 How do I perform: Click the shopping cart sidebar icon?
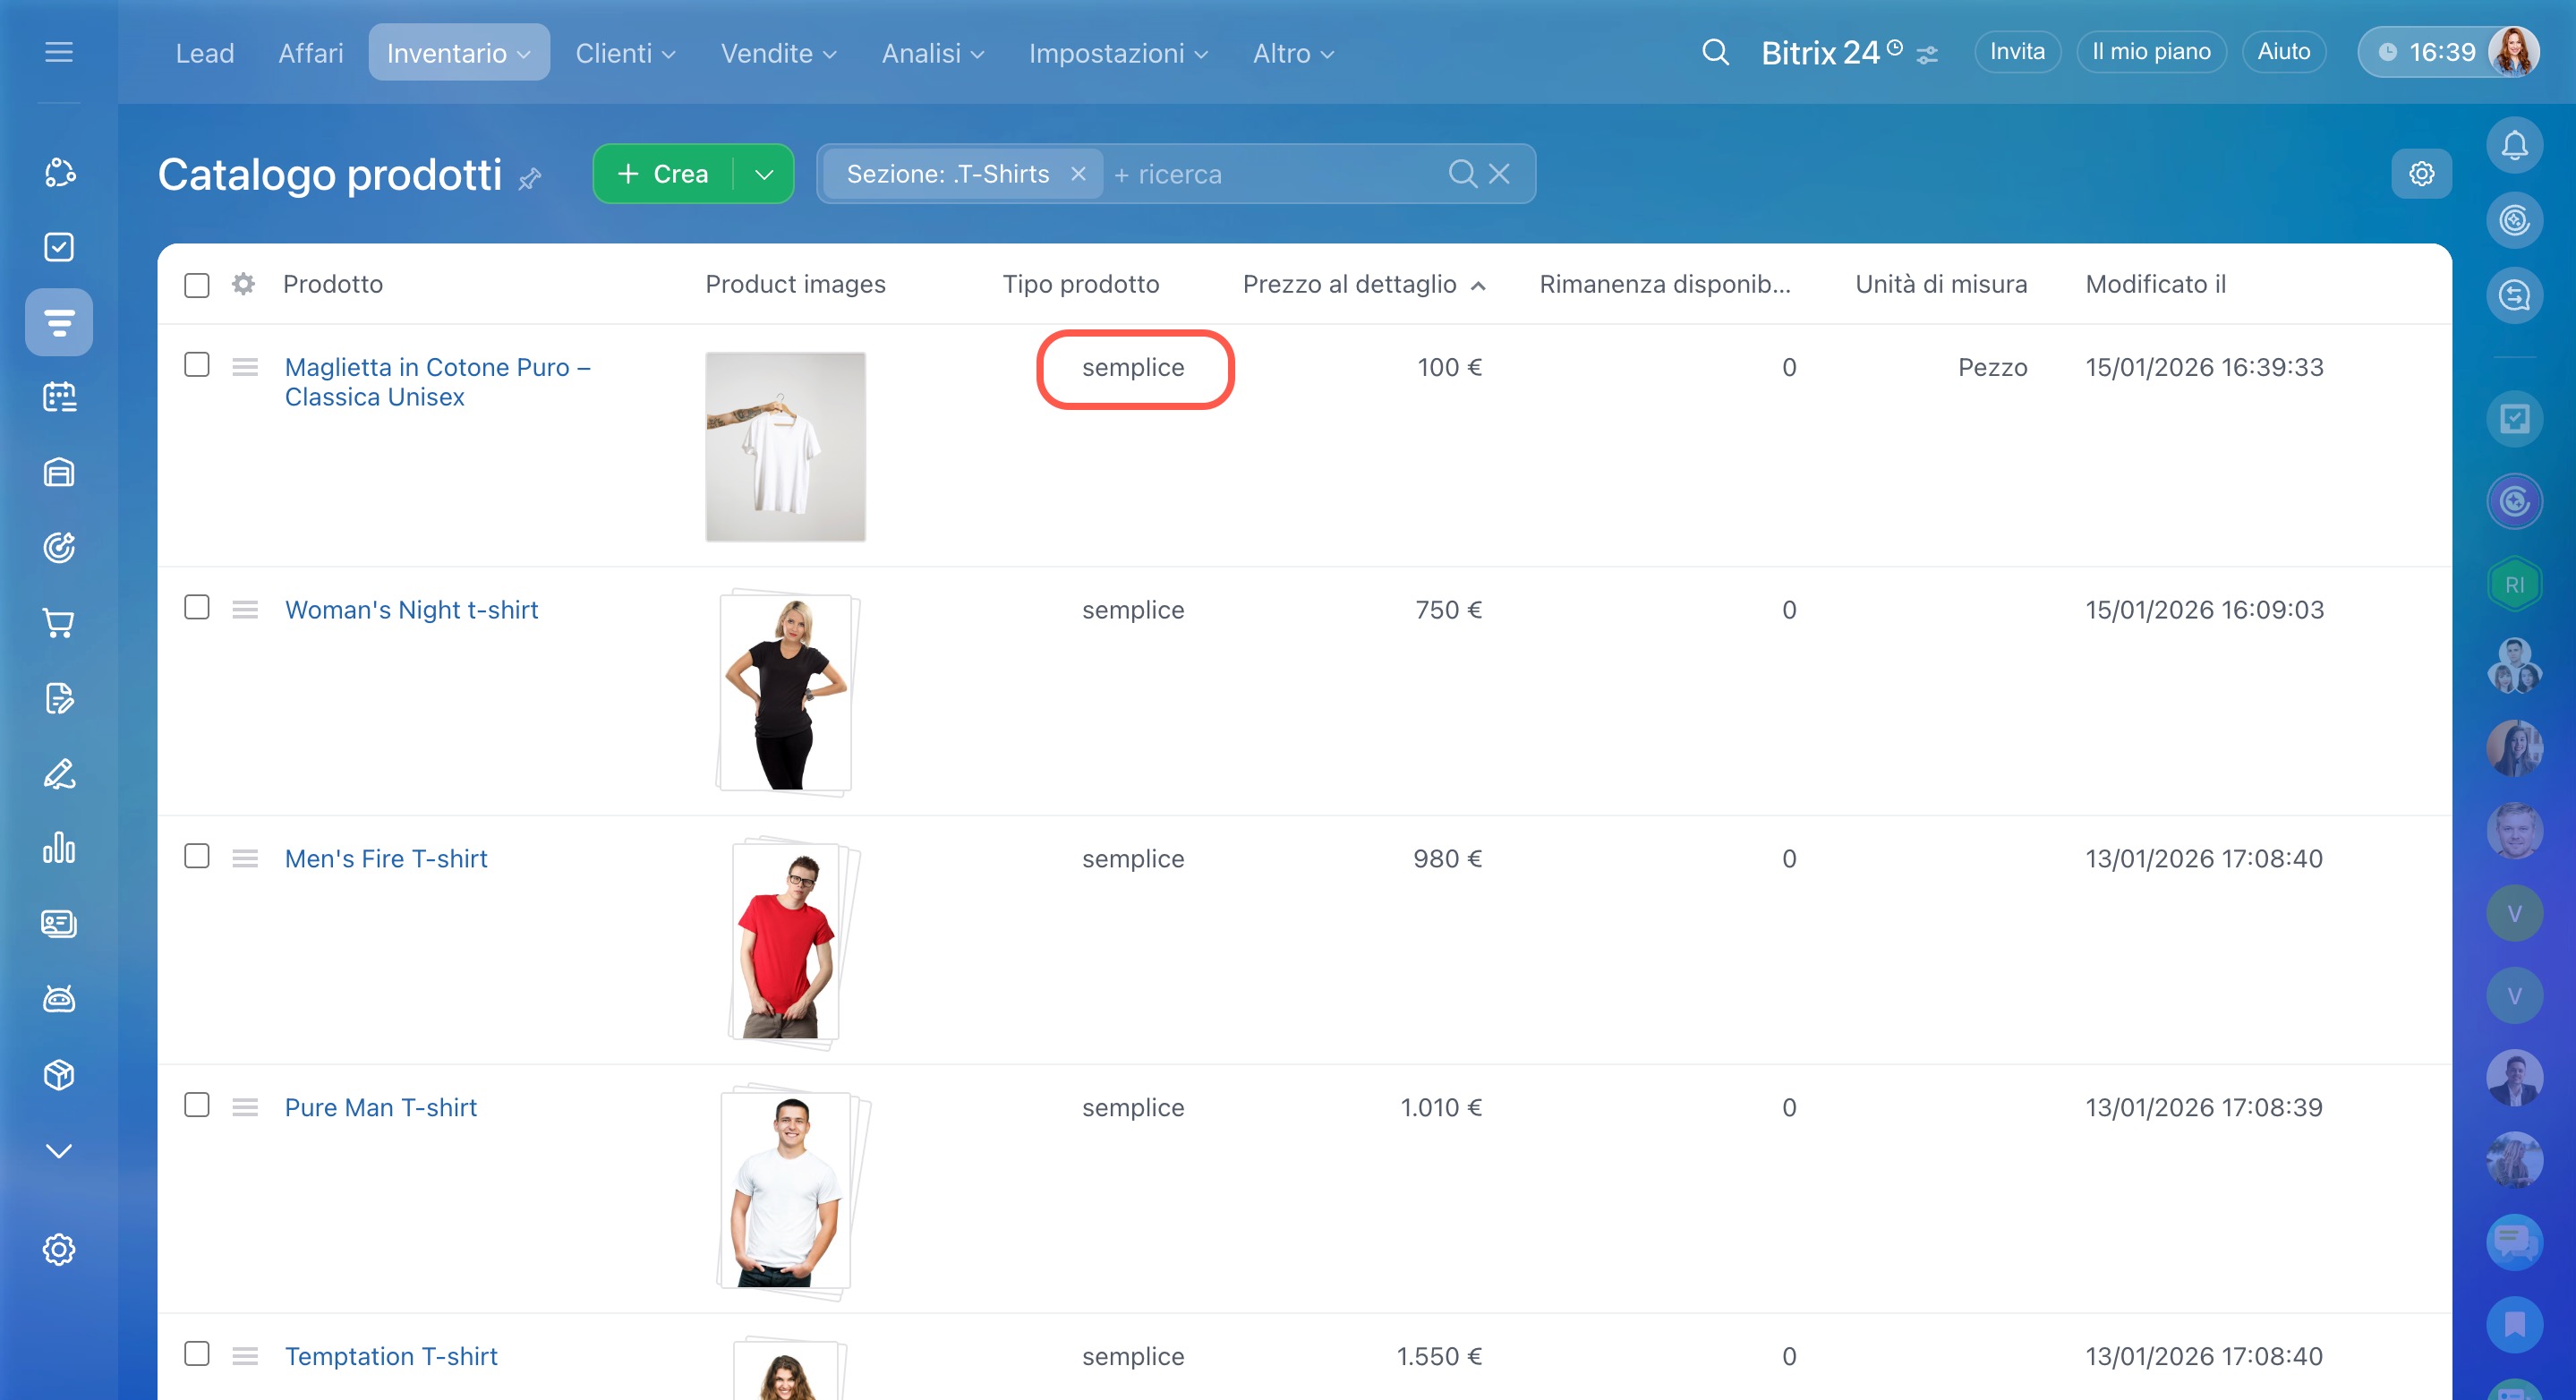click(59, 623)
